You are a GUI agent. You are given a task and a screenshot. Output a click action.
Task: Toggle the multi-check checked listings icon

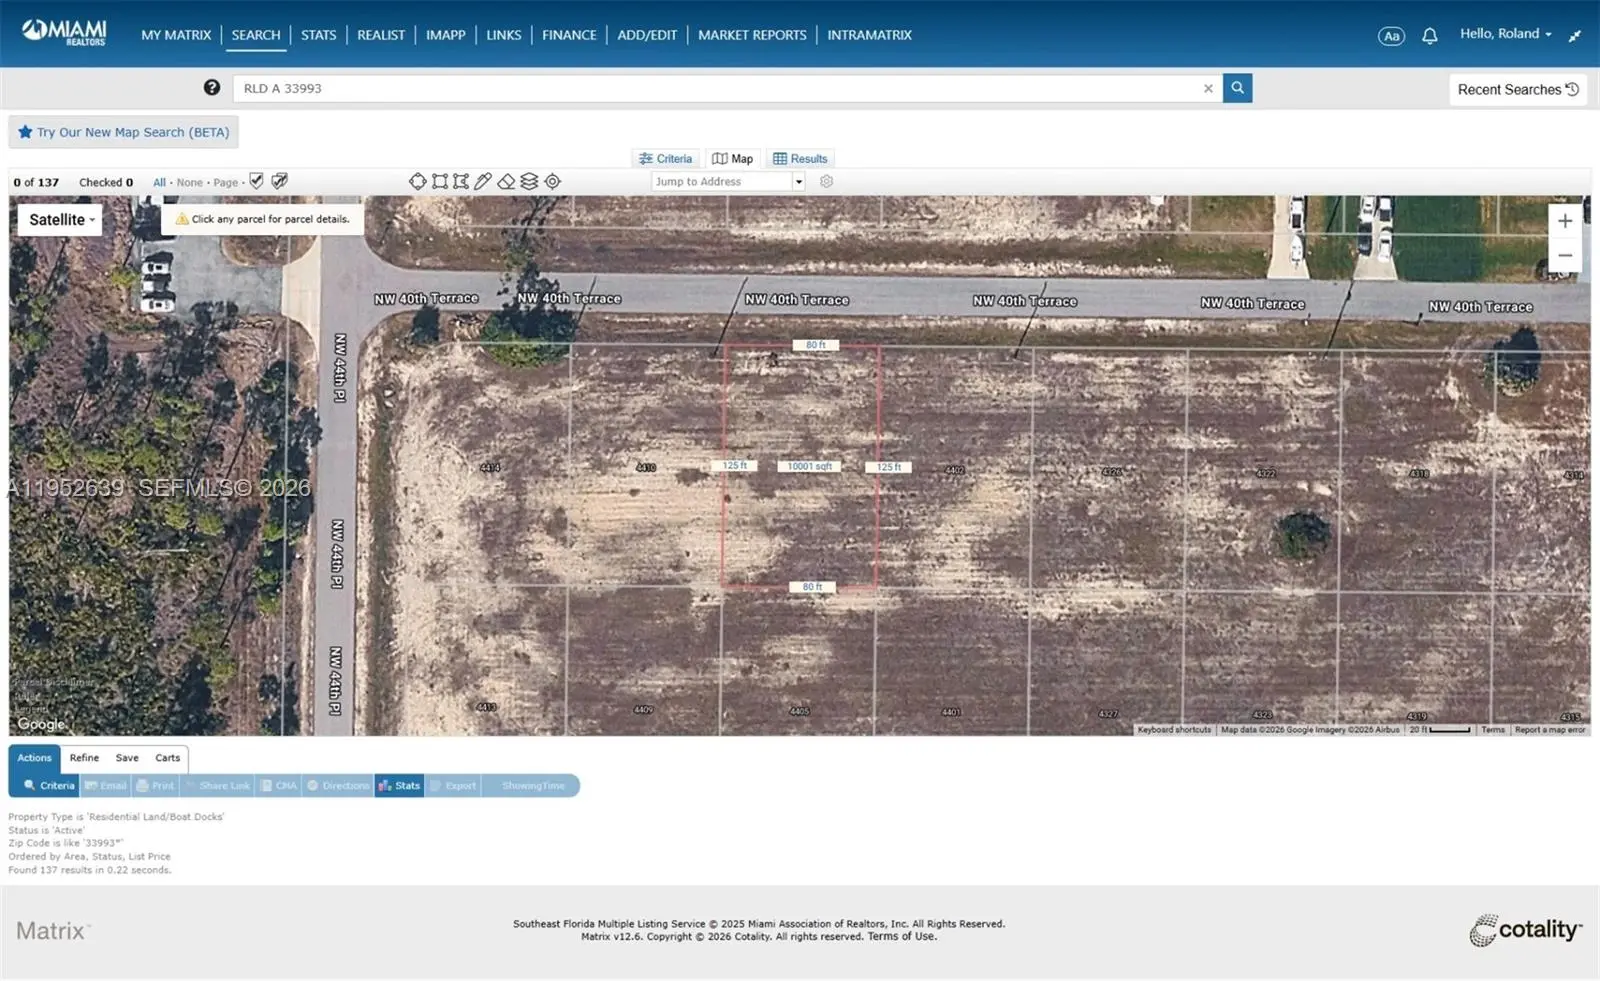(x=280, y=181)
